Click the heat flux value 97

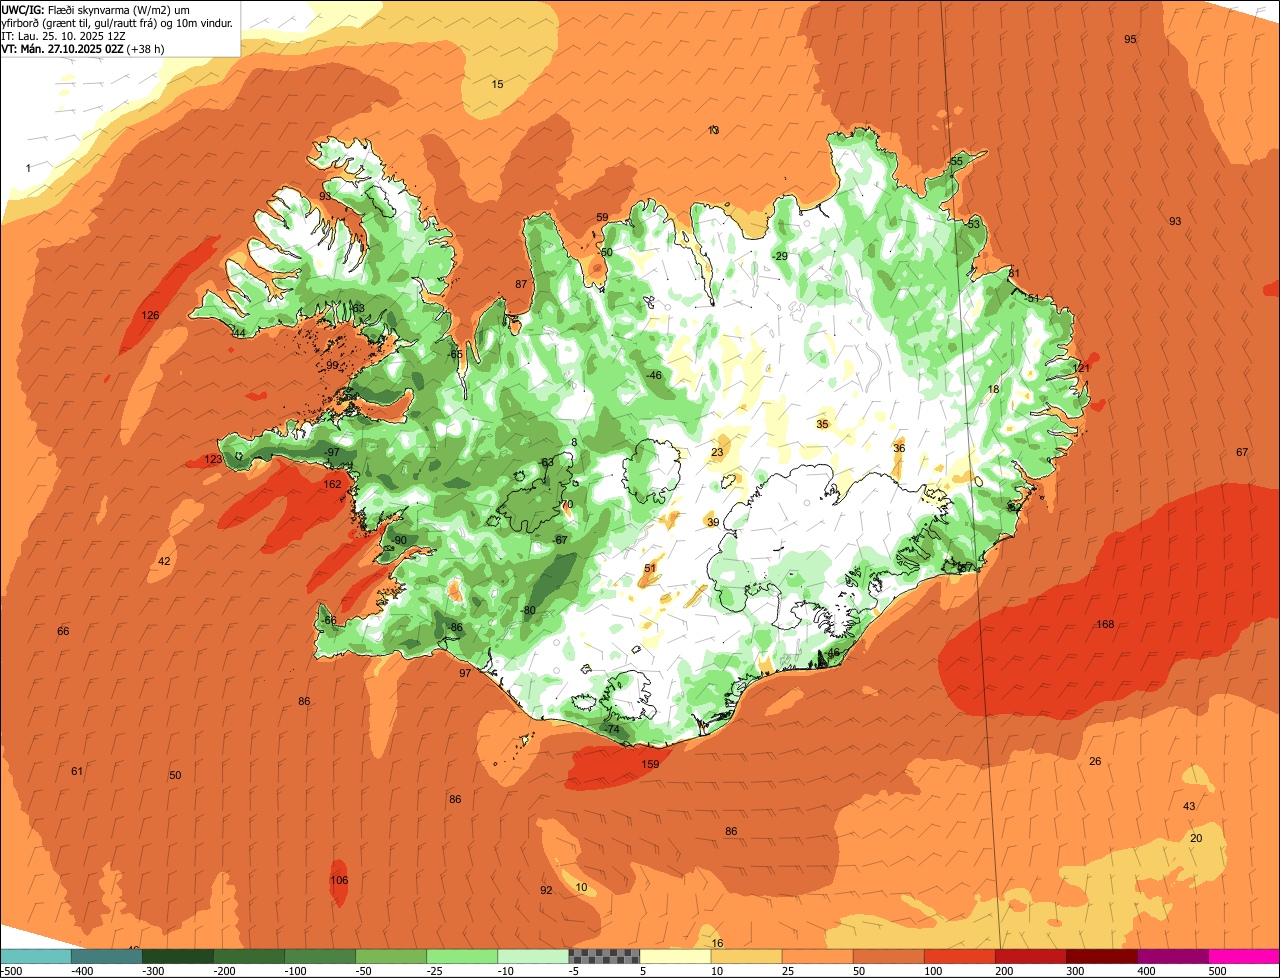tap(465, 674)
